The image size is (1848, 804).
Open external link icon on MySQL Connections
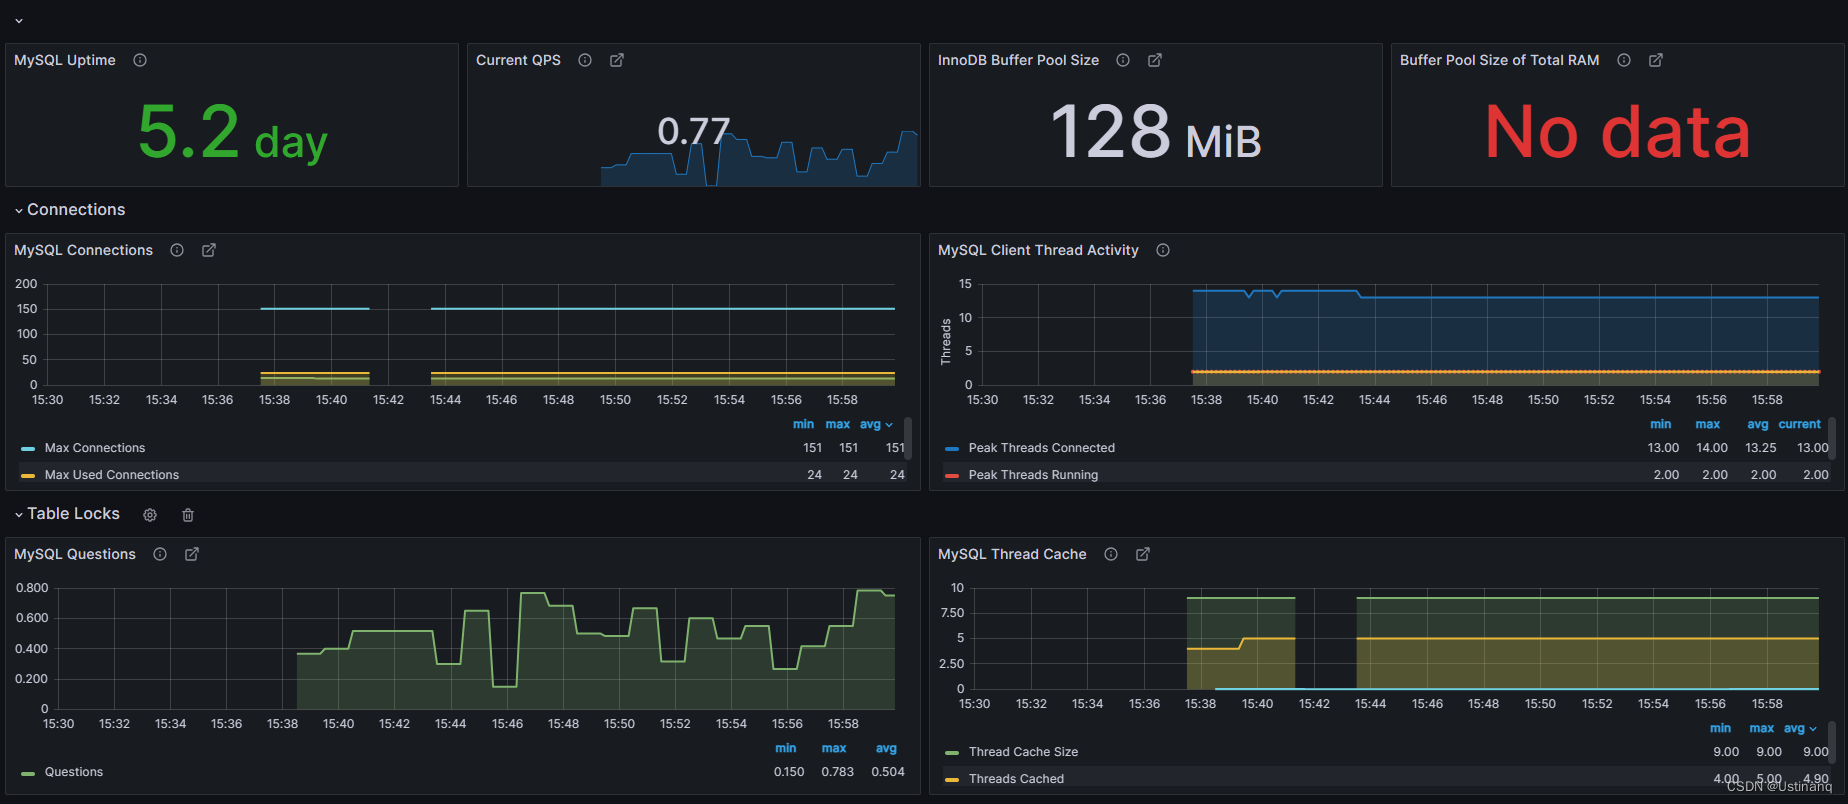point(209,250)
